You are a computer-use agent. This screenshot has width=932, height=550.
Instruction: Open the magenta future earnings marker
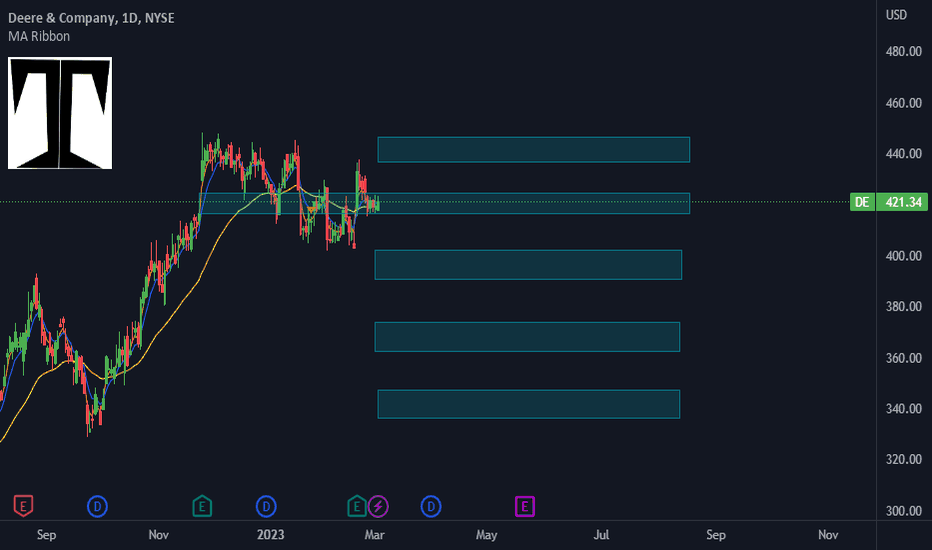525,507
